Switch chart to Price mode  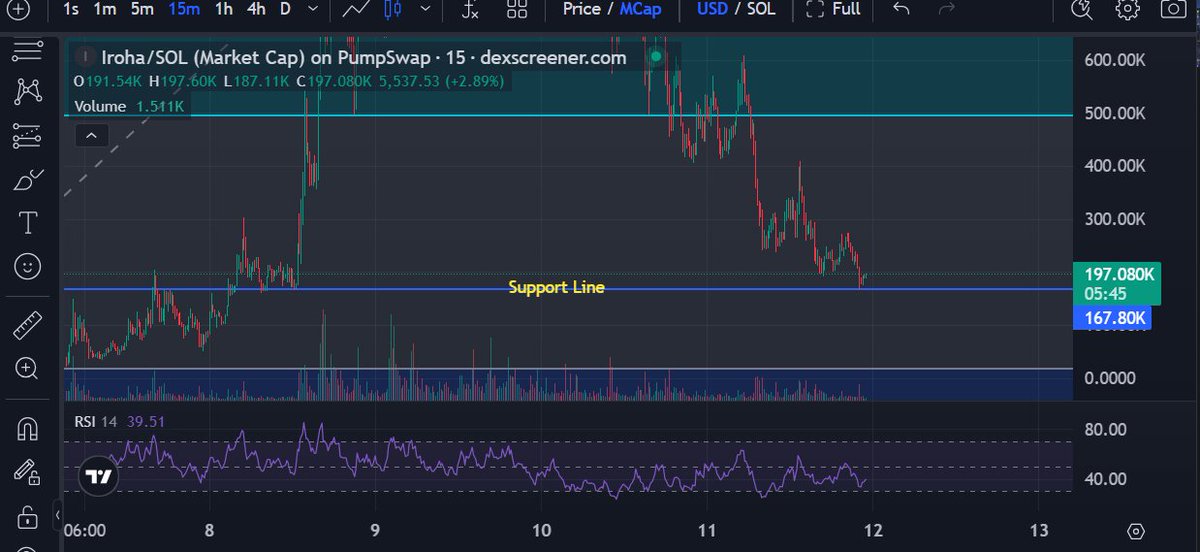(x=582, y=9)
